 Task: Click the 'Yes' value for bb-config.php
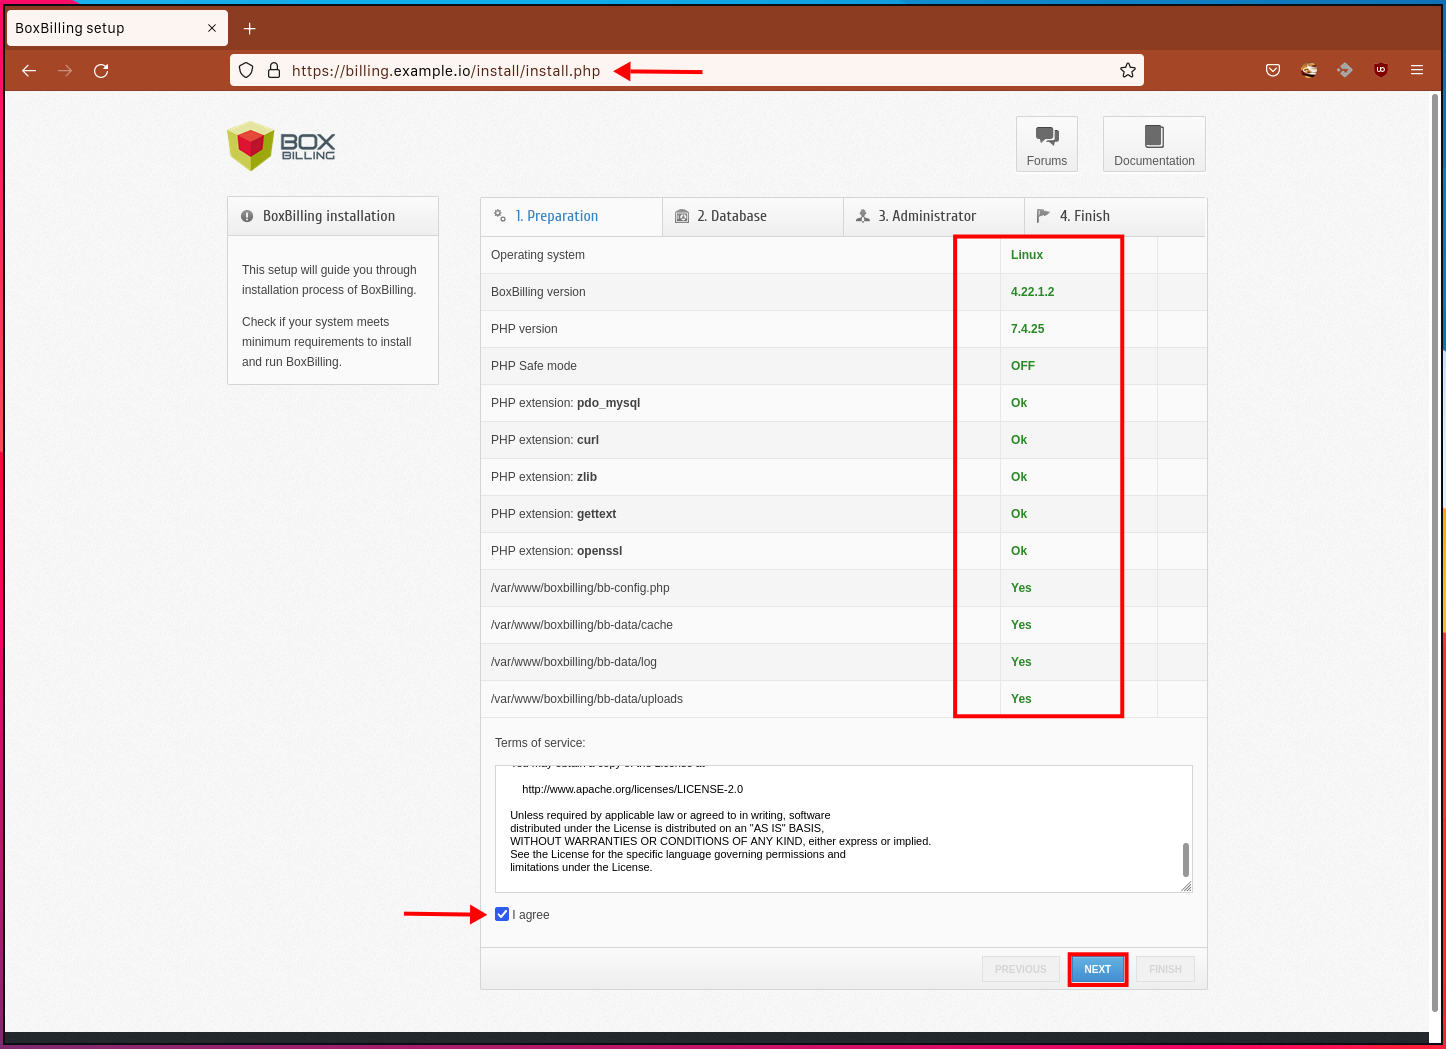[x=1021, y=588]
